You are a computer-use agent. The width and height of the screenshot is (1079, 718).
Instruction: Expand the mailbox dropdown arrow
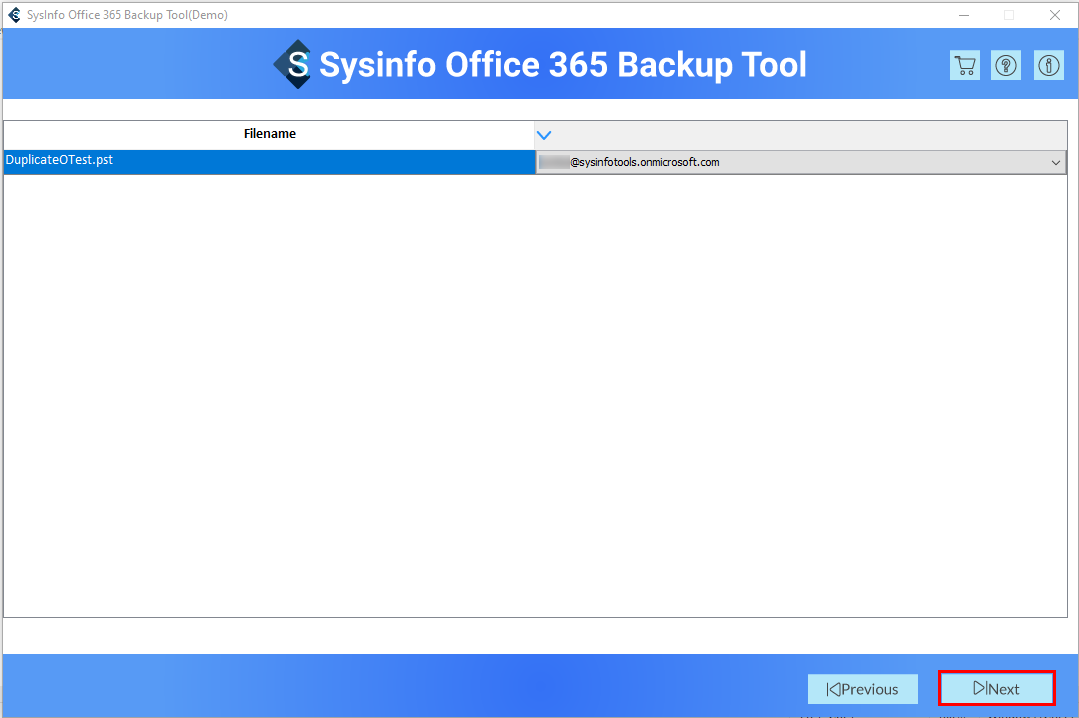pos(1055,162)
